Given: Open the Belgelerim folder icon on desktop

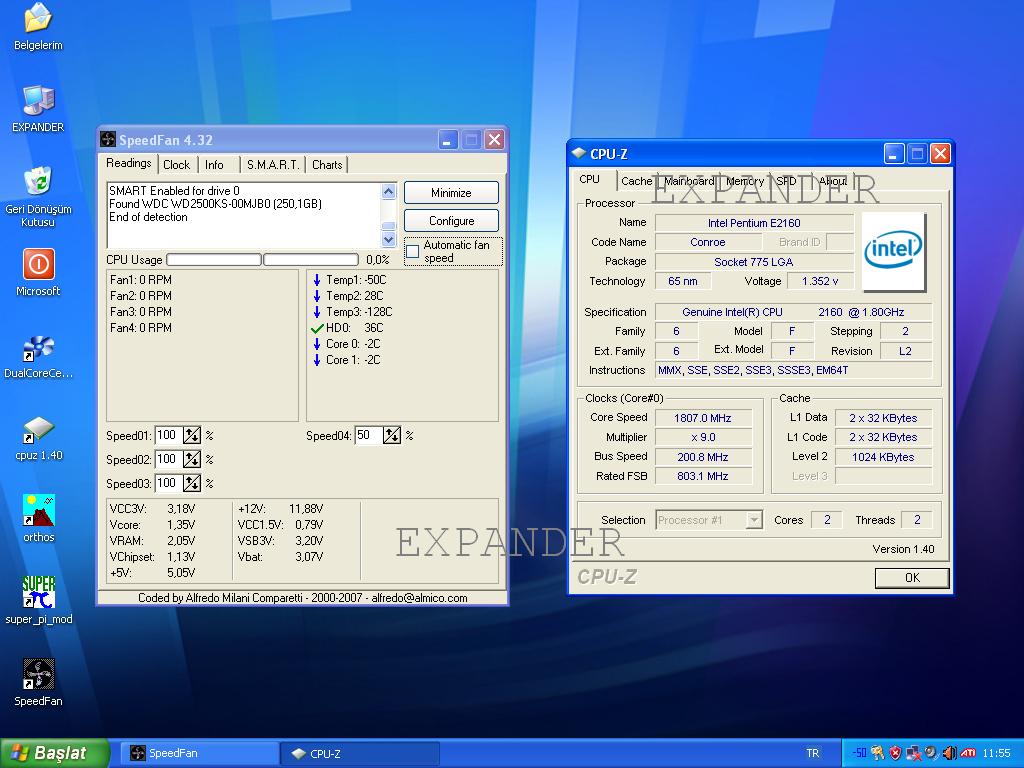Looking at the screenshot, I should coord(38,18).
